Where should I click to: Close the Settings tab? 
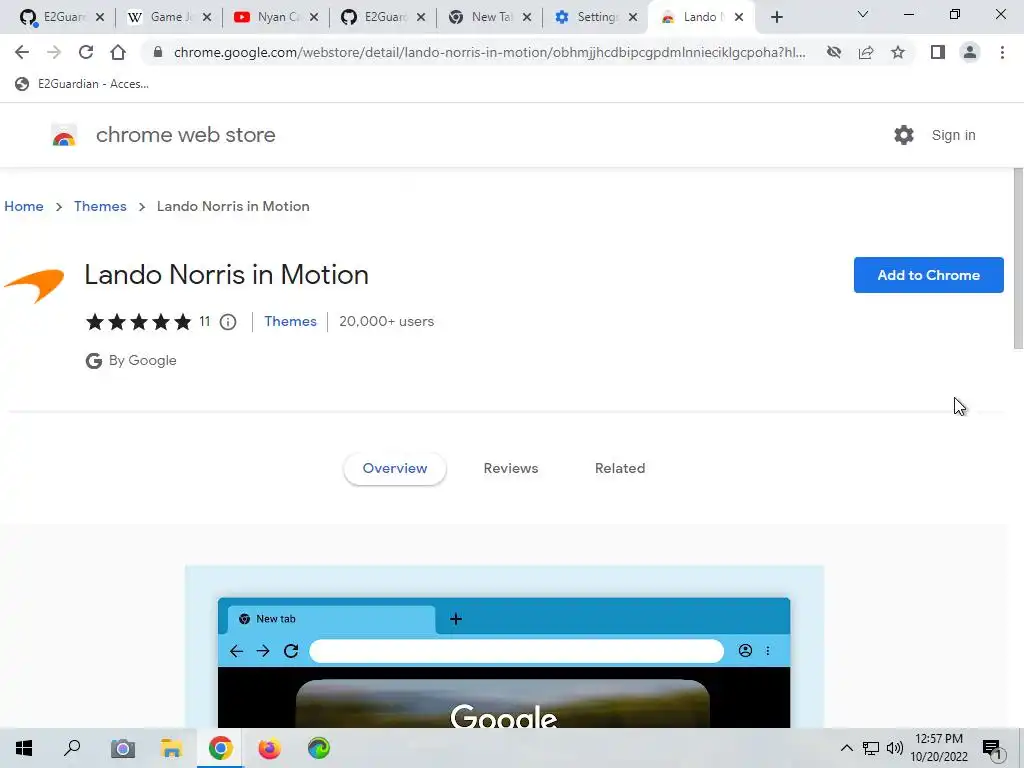tap(633, 18)
